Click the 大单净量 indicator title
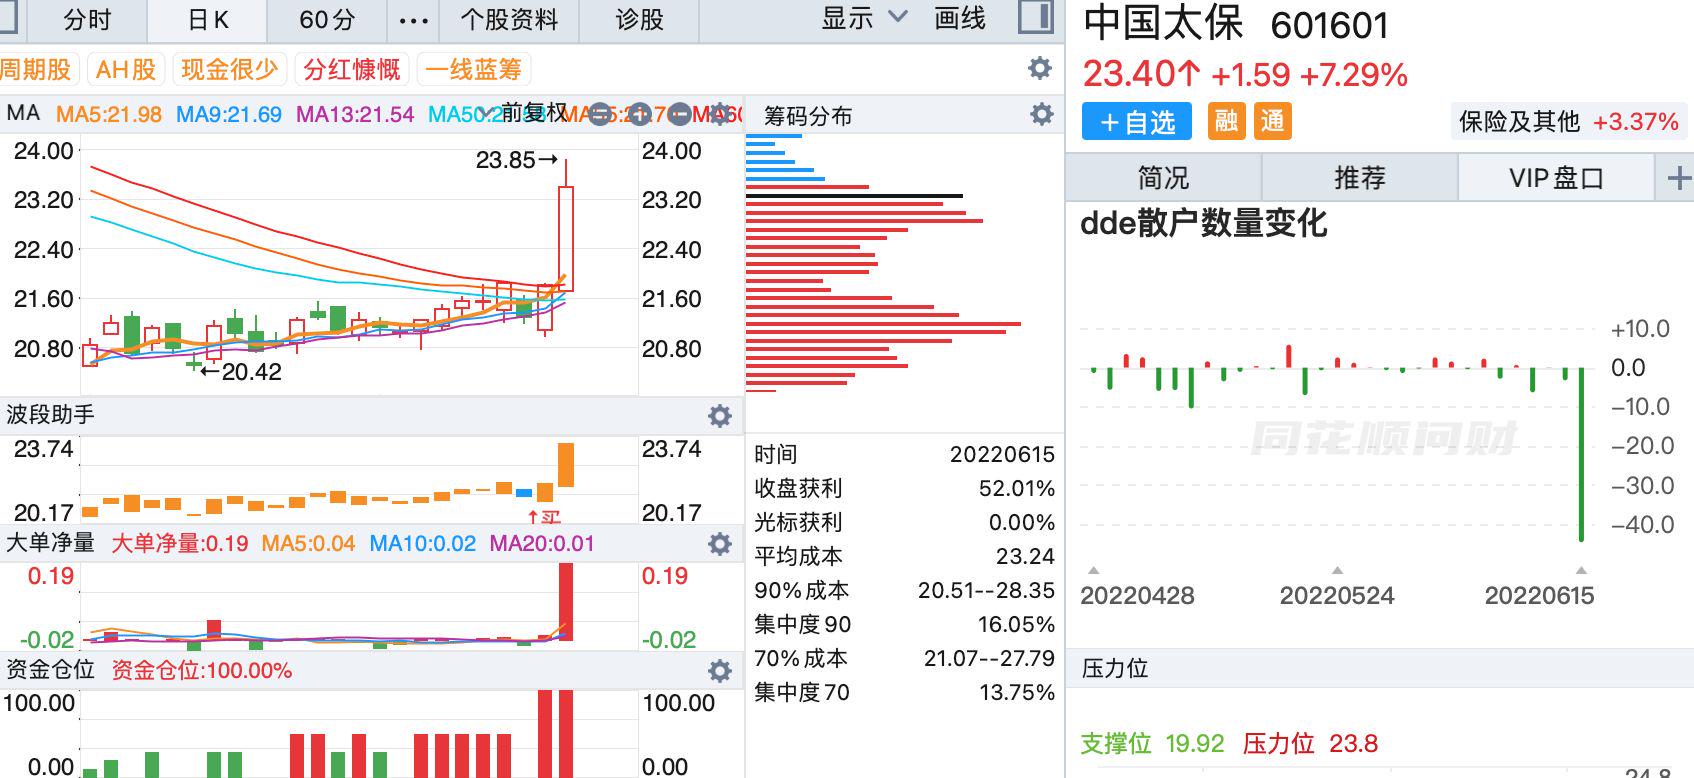The width and height of the screenshot is (1694, 778). [x=50, y=542]
